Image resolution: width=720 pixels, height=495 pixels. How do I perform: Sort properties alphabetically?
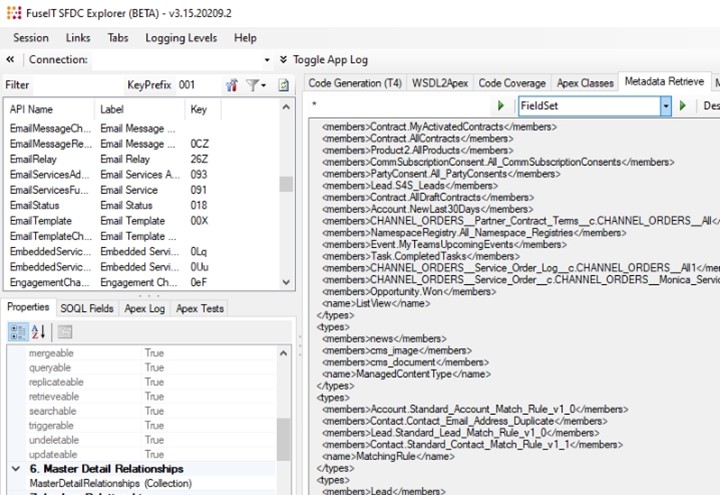point(39,332)
